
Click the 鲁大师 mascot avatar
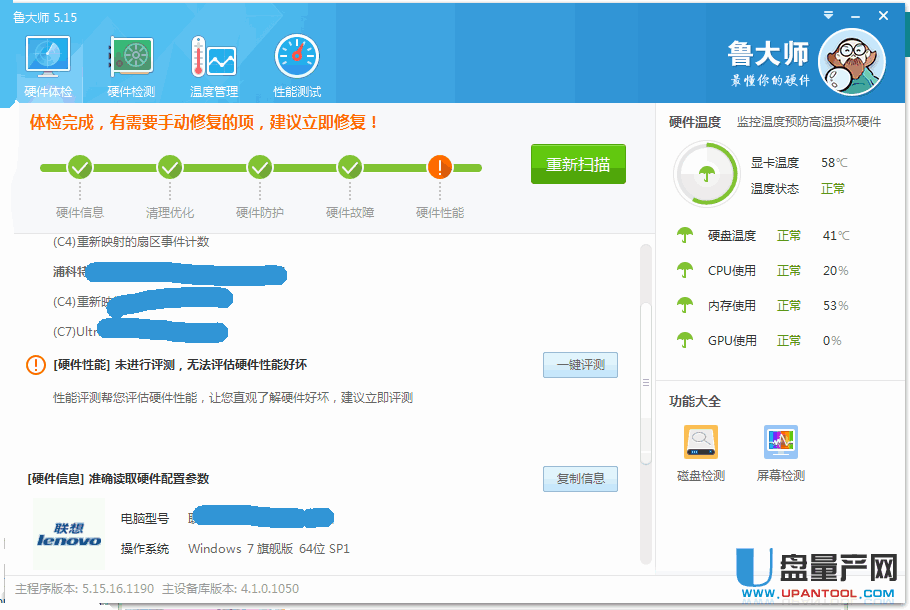click(x=851, y=60)
